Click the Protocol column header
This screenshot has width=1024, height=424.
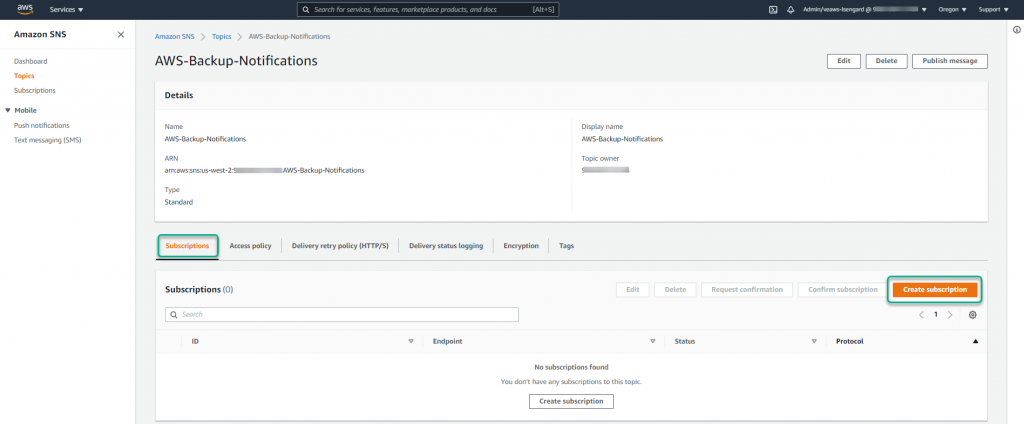[850, 342]
